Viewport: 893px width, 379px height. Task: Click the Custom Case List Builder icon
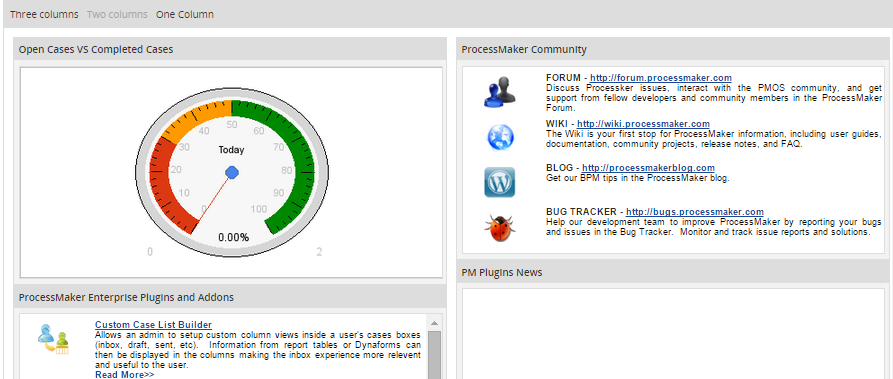tap(54, 339)
